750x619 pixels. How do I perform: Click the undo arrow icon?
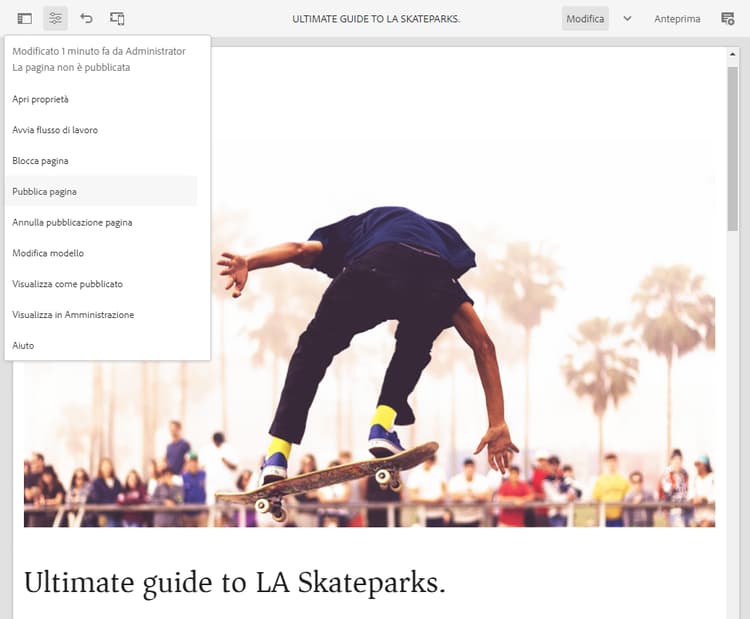pyautogui.click(x=86, y=19)
